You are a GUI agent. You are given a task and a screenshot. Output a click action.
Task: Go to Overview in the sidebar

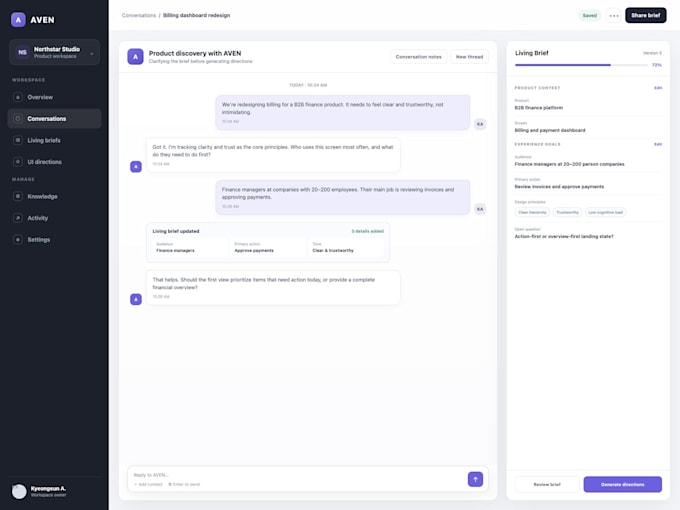(55, 97)
